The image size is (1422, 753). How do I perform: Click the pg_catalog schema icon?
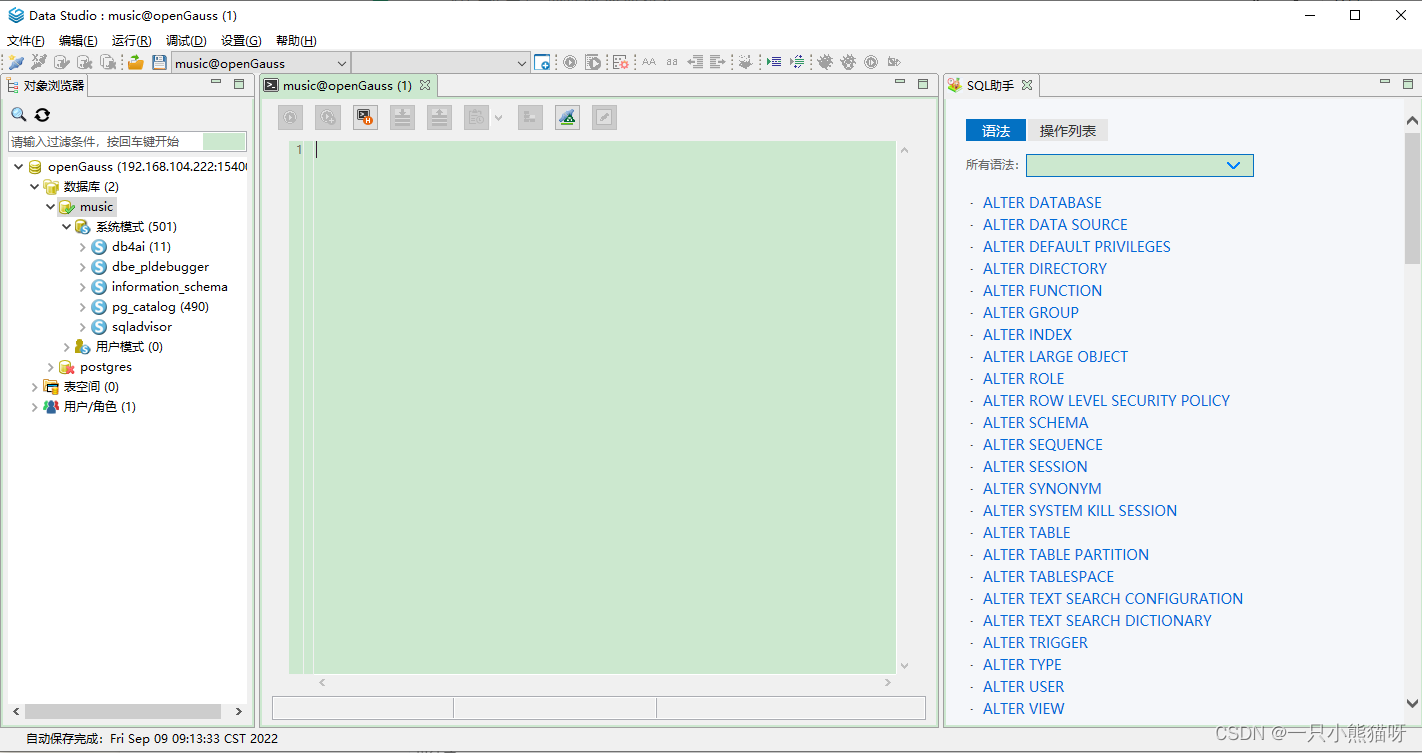(99, 307)
